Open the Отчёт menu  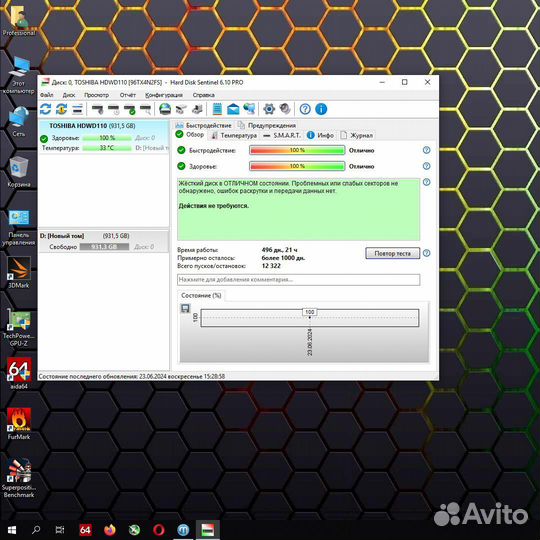tap(128, 95)
